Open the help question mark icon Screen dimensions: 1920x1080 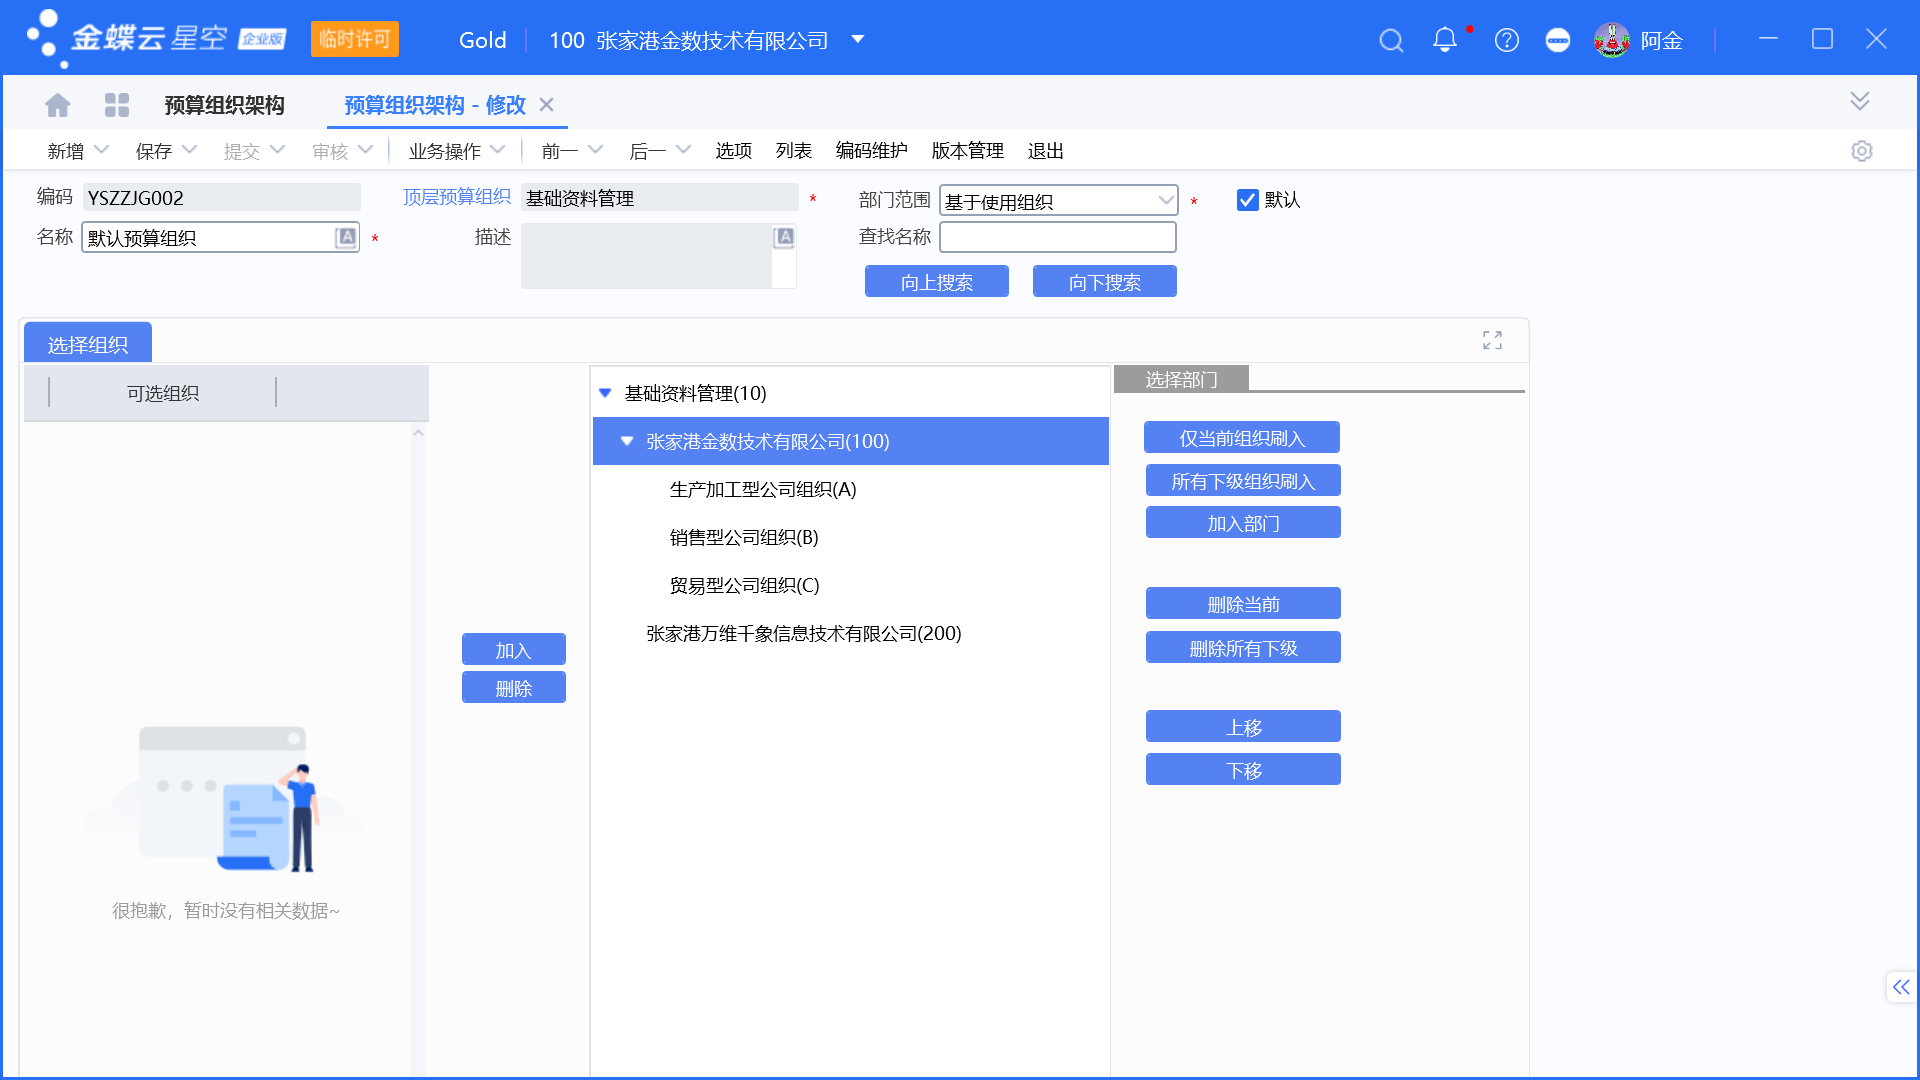point(1506,40)
